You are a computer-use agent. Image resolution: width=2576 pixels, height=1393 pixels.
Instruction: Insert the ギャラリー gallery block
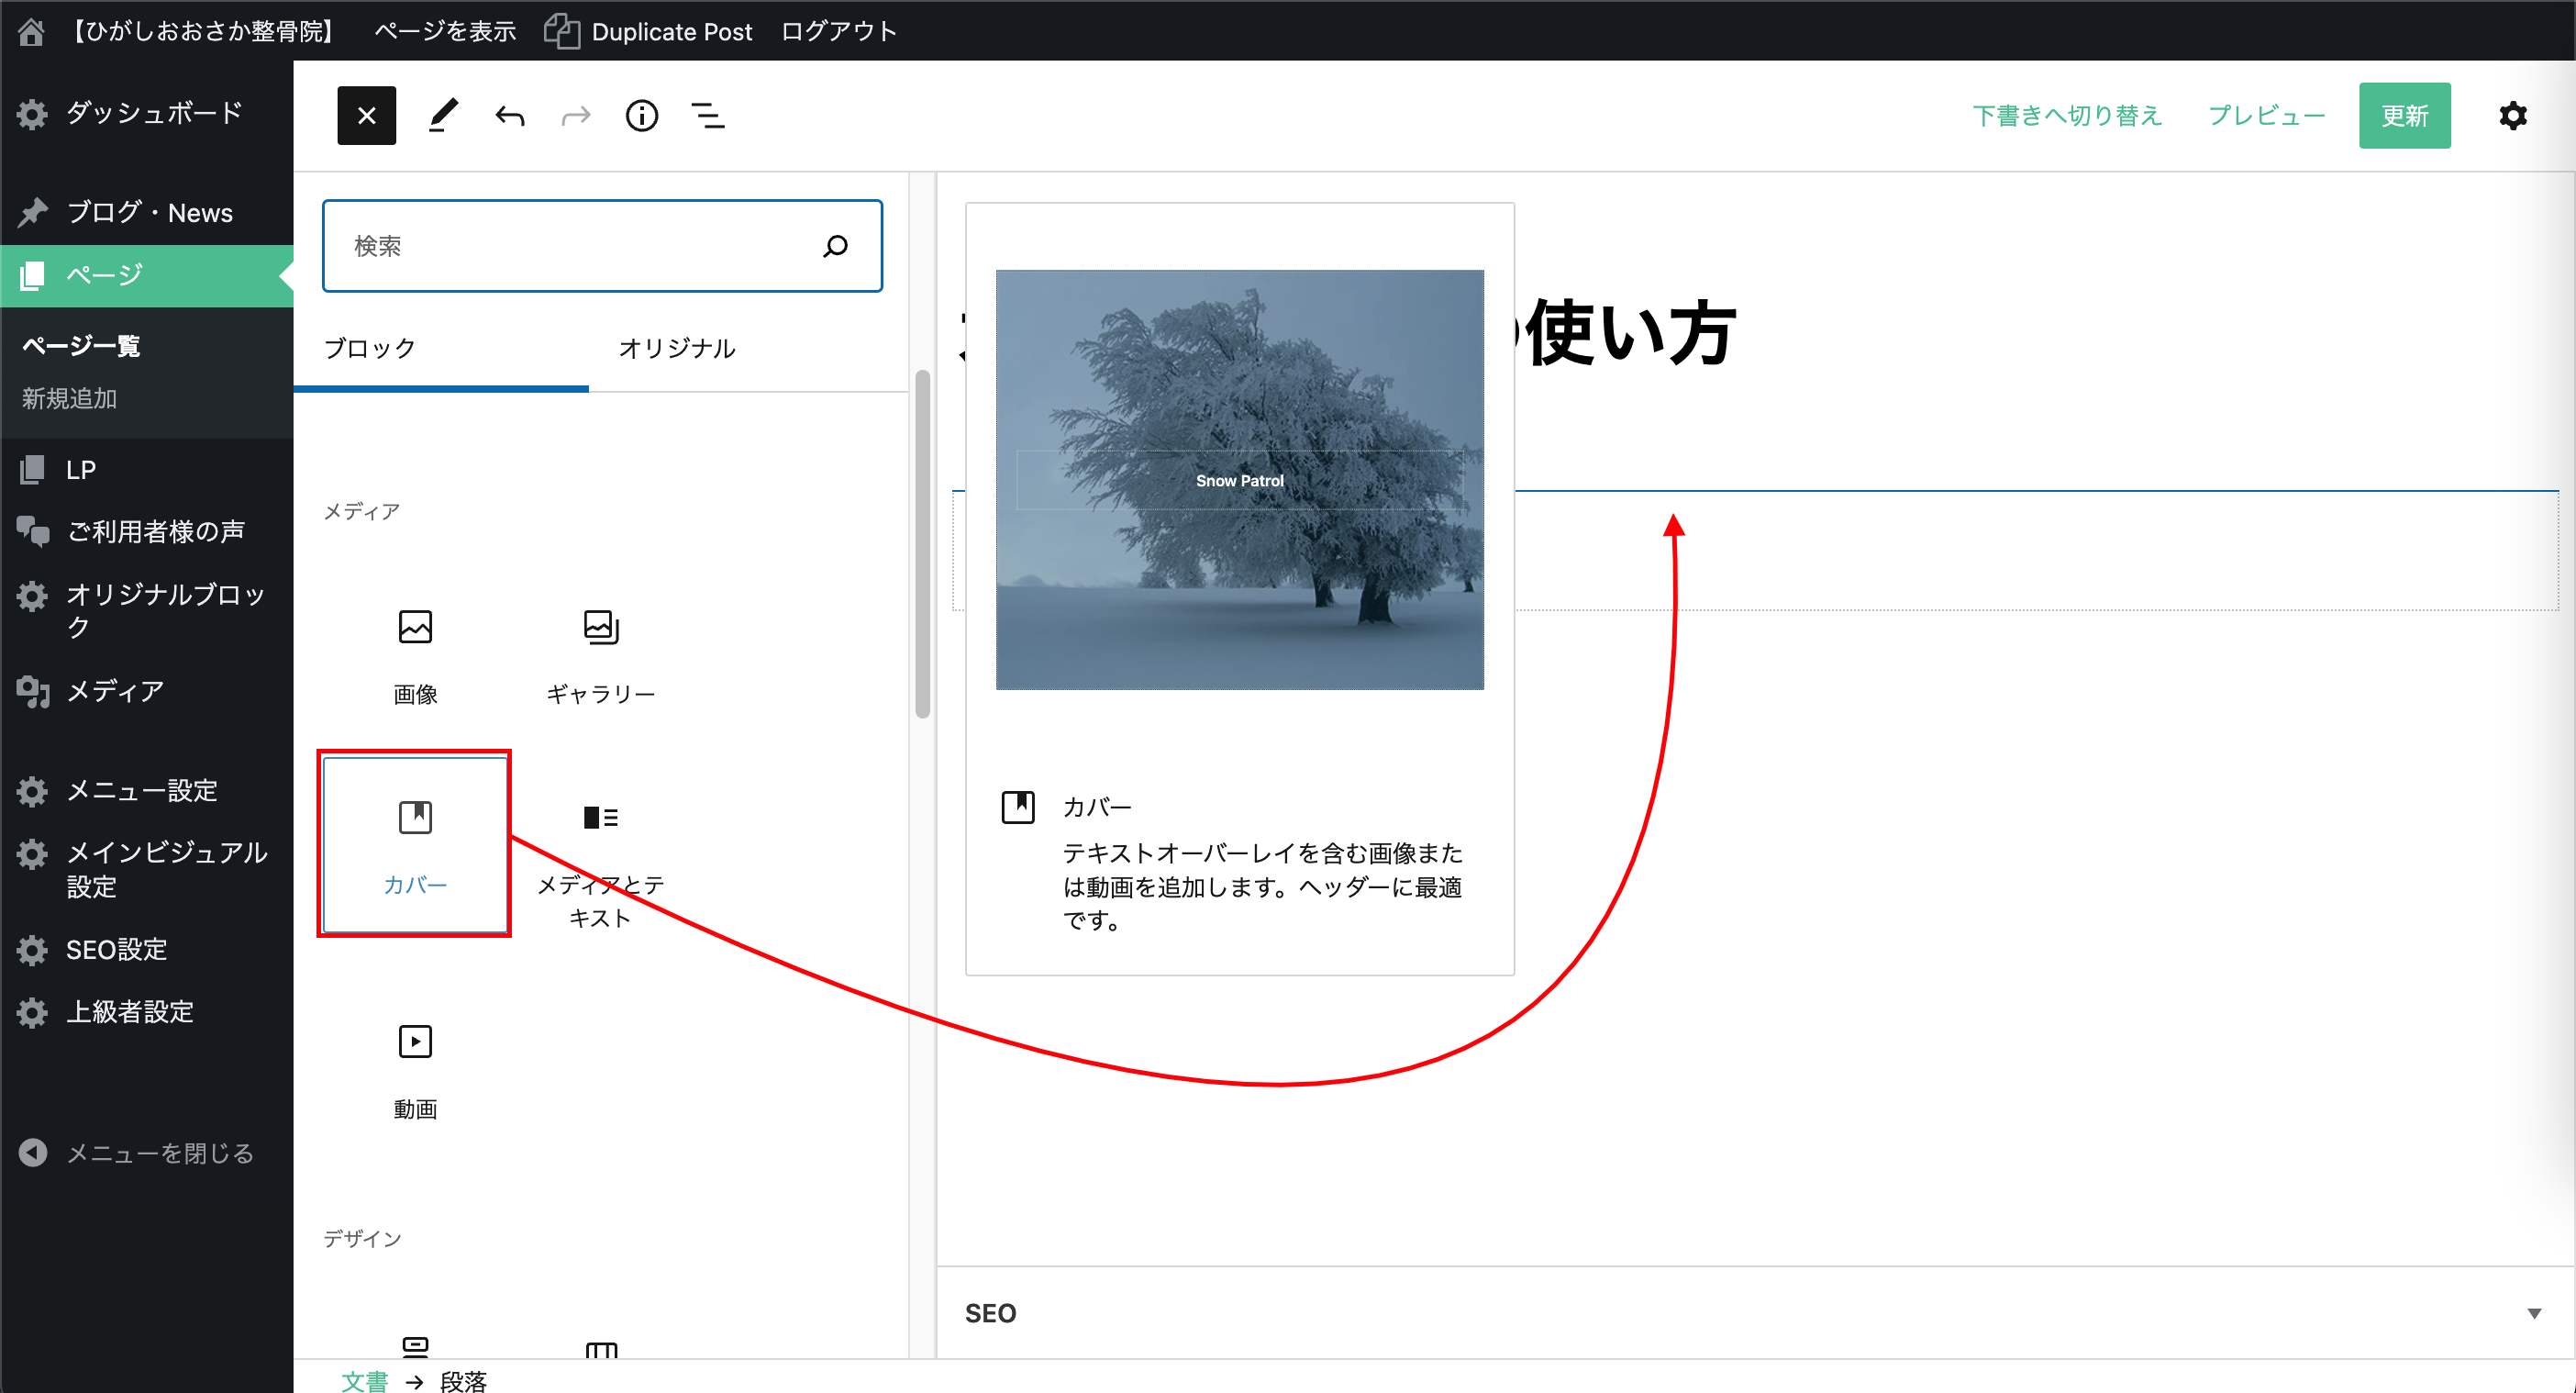(600, 655)
